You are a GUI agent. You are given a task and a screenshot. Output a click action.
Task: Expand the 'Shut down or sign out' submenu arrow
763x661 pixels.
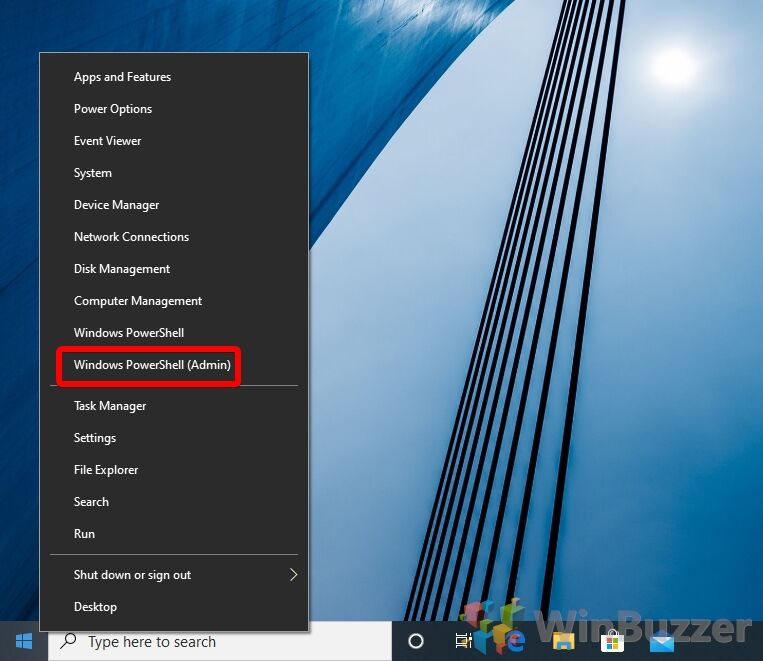(293, 575)
